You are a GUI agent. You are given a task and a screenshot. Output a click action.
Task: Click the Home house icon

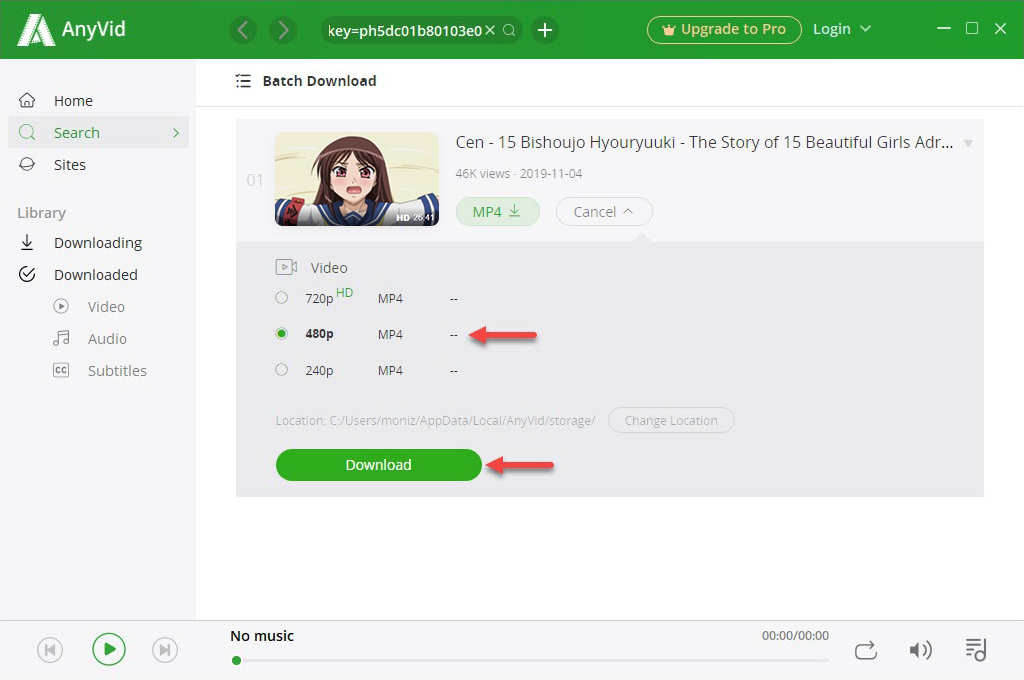click(27, 100)
